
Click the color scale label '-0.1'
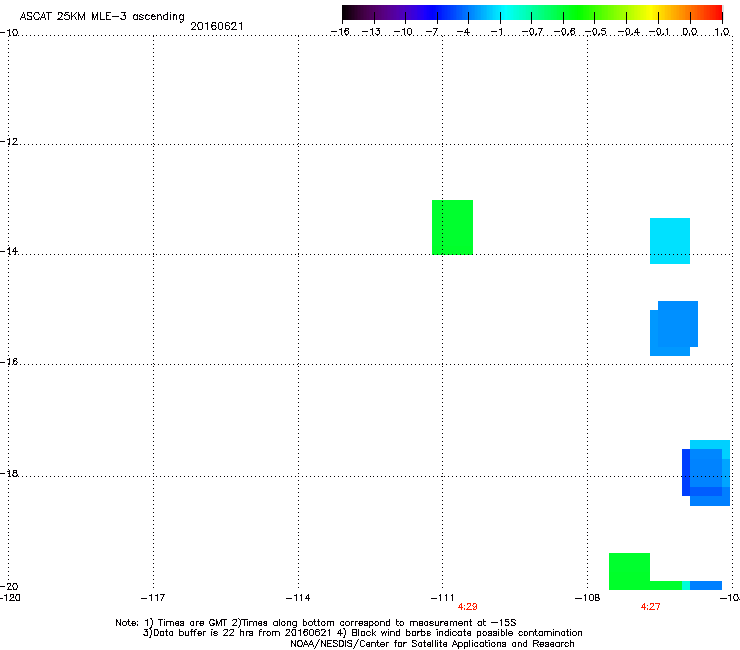[659, 32]
